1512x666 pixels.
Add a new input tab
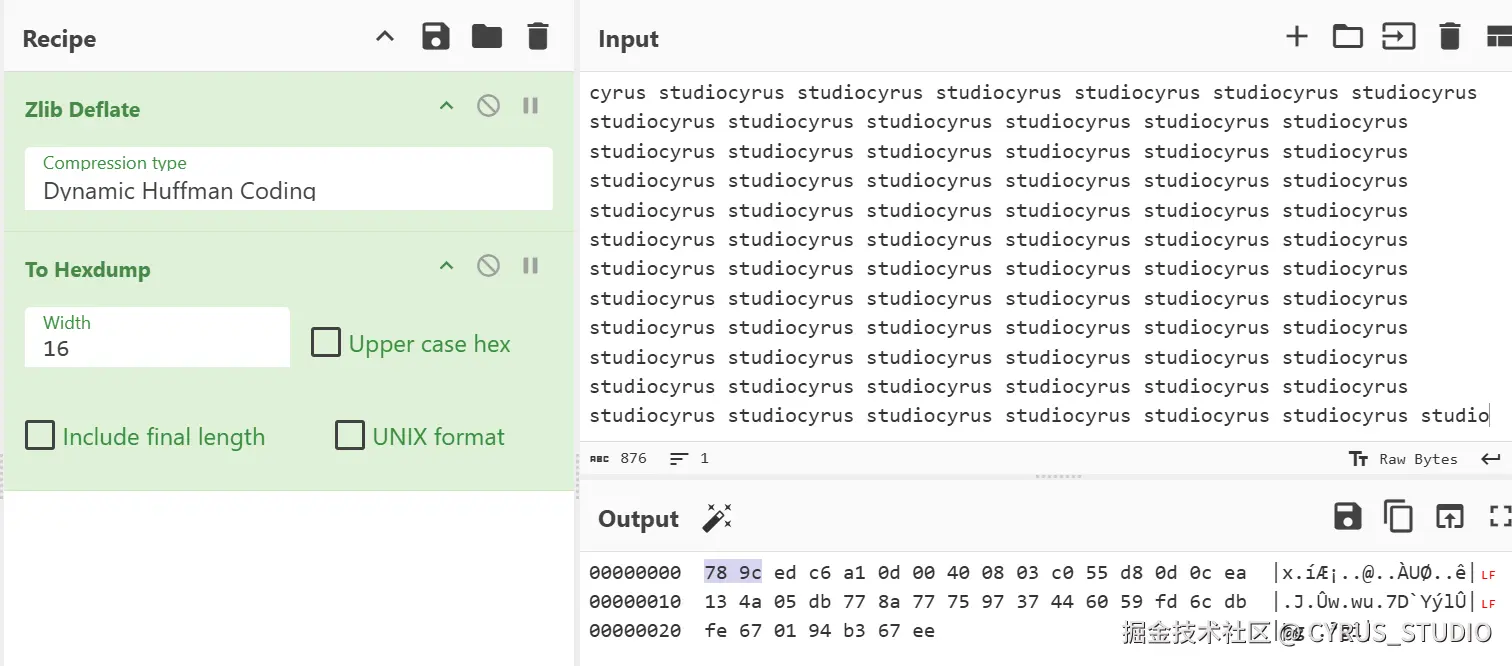[1297, 37]
